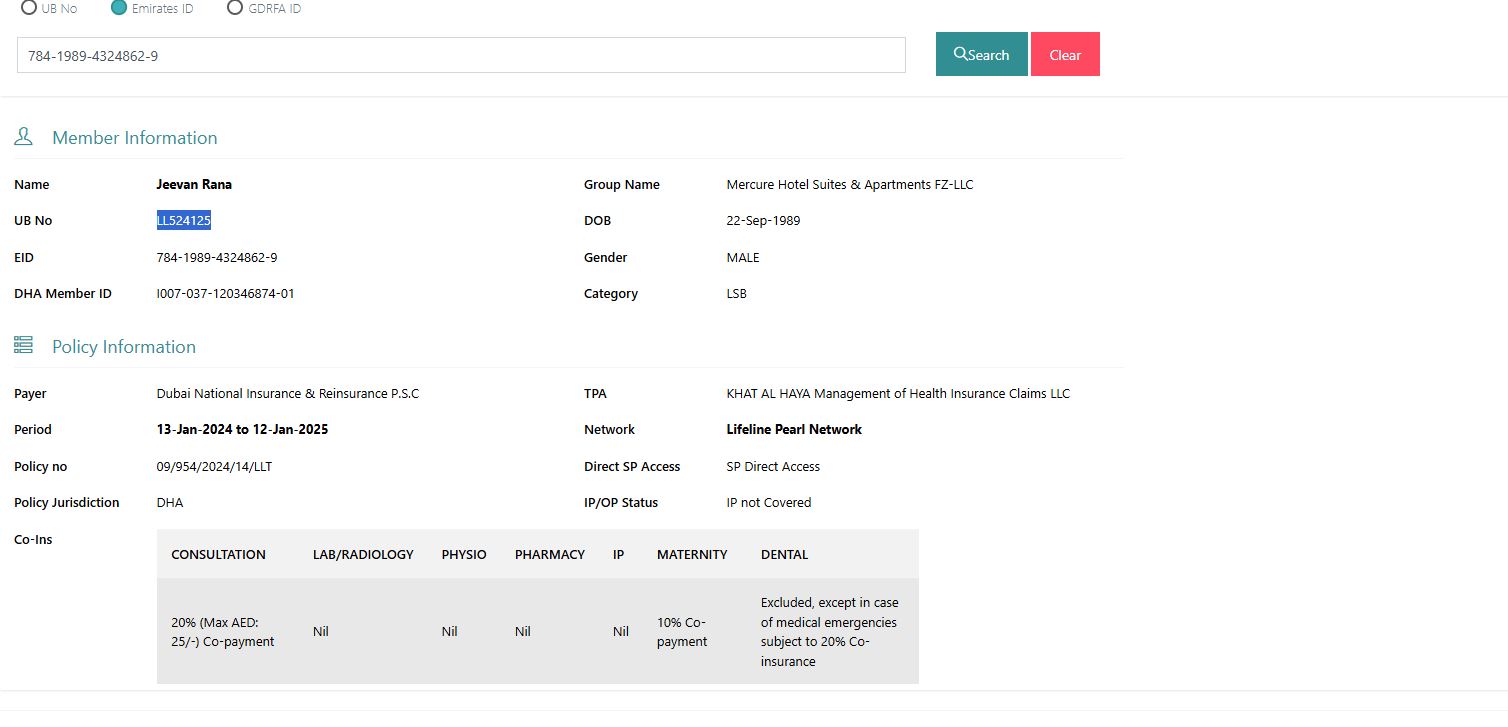The width and height of the screenshot is (1508, 727).
Task: Select the Emirates ID radio button
Action: (119, 8)
